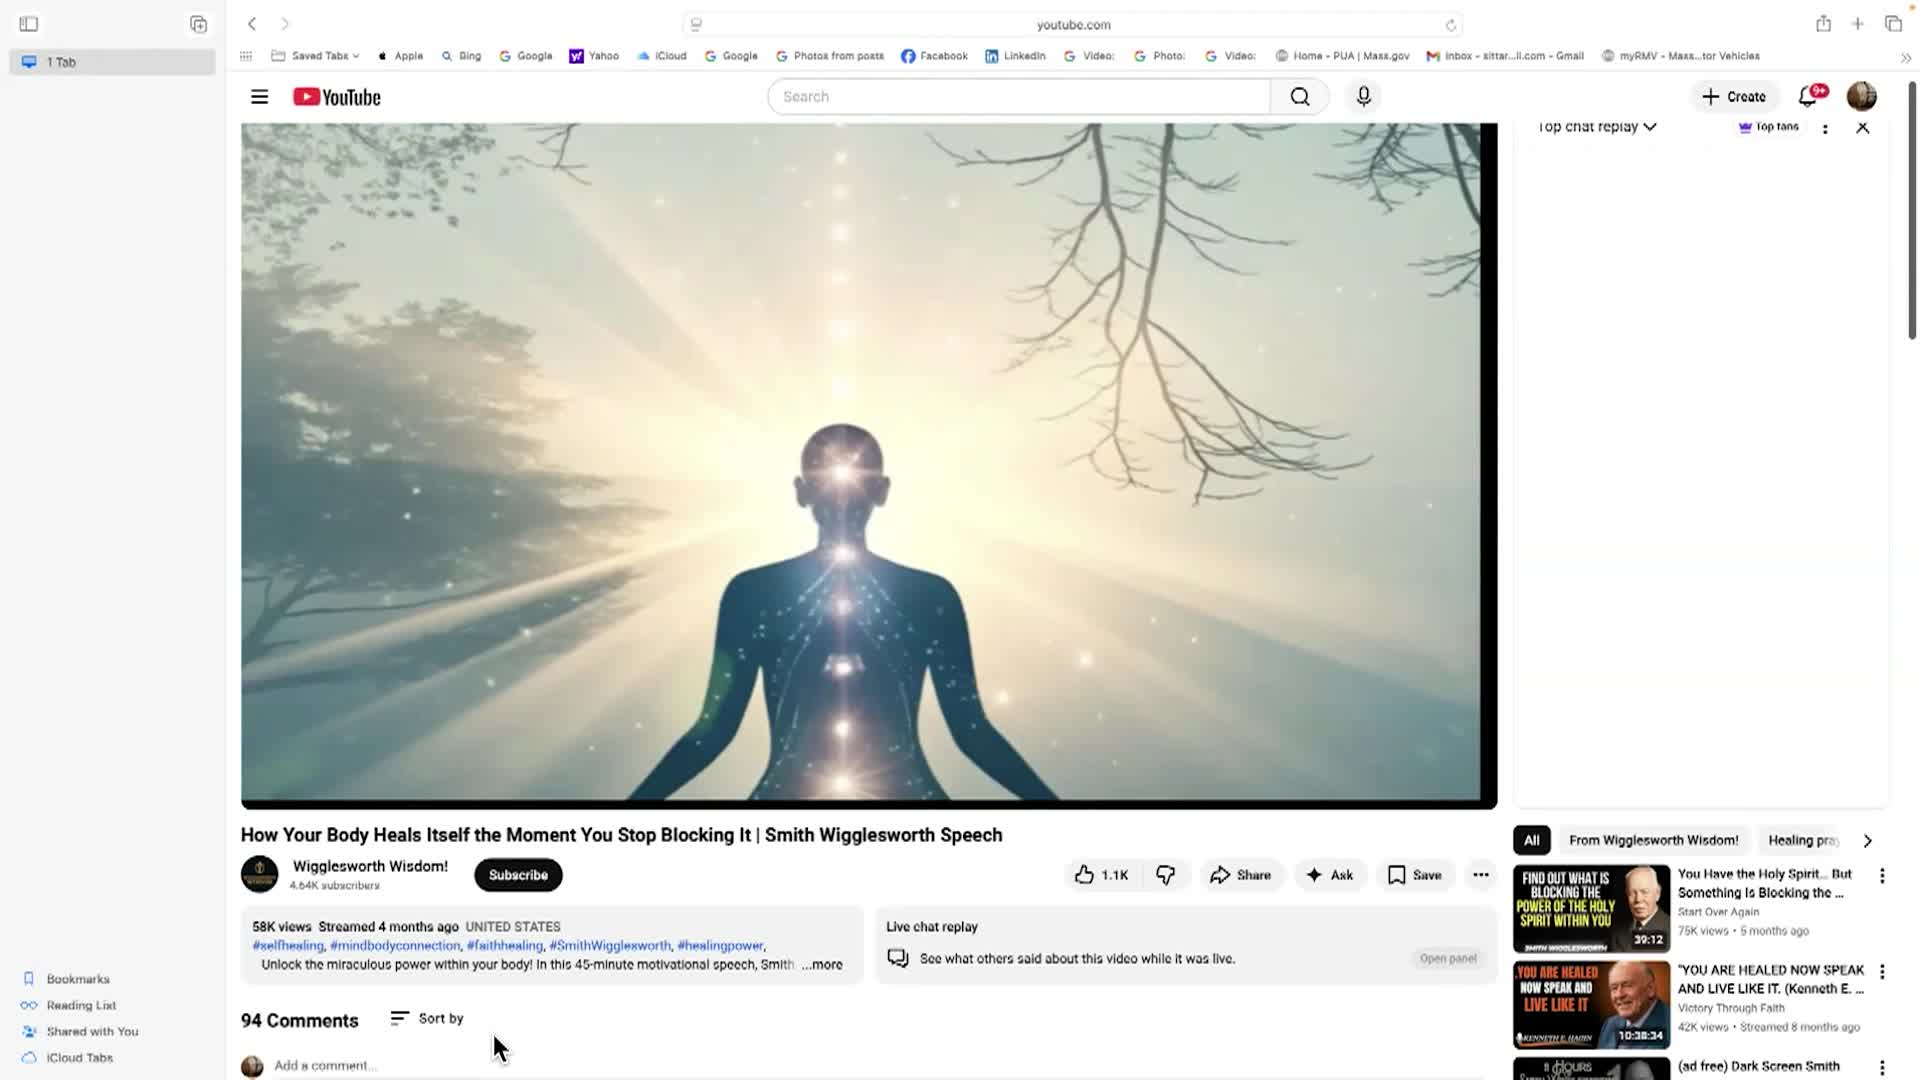This screenshot has width=1920, height=1080.
Task: Open the Yahoo bookmark
Action: [x=594, y=56]
